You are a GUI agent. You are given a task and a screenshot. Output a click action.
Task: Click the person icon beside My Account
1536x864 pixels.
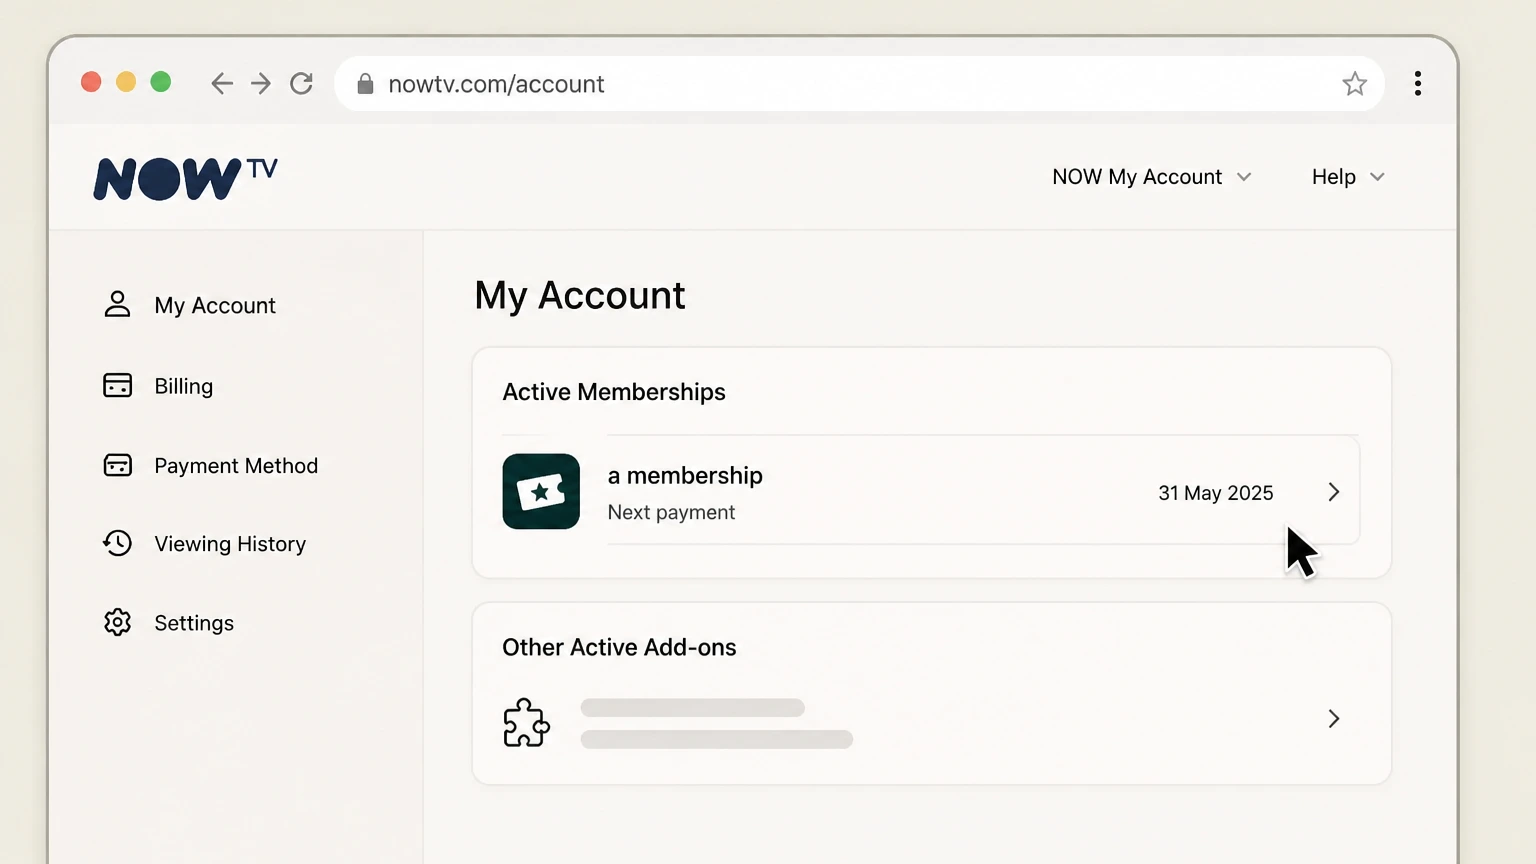117,304
